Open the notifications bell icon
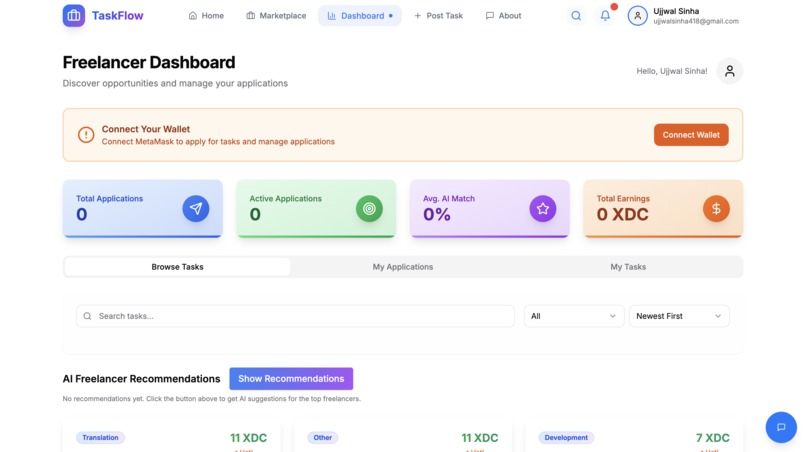This screenshot has width=806, height=452. pyautogui.click(x=606, y=15)
